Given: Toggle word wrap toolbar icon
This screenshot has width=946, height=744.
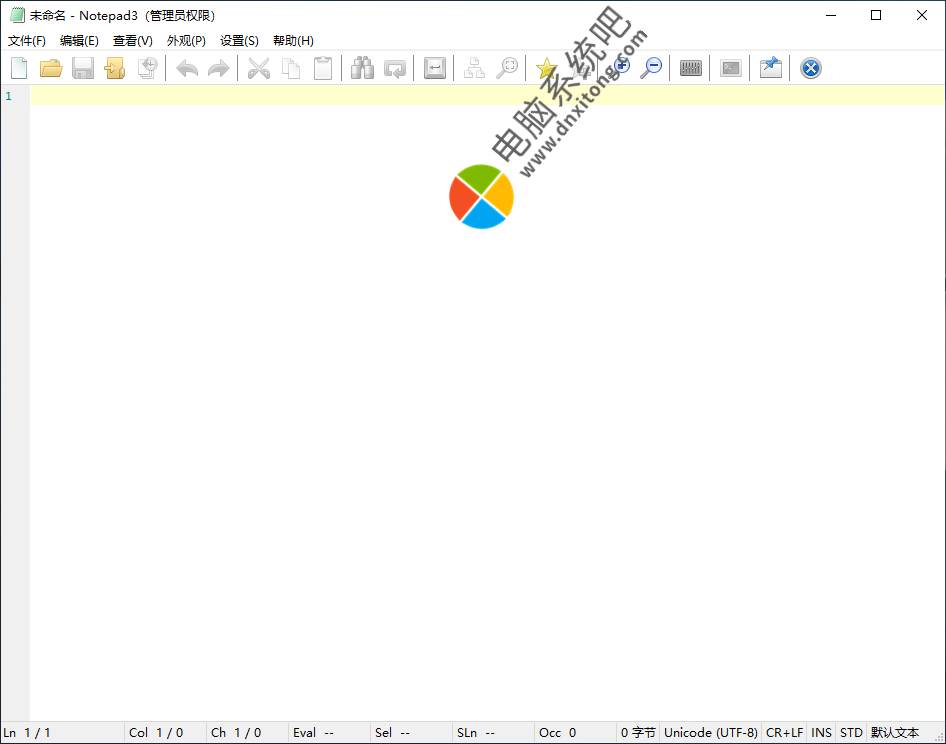Looking at the screenshot, I should click(434, 68).
